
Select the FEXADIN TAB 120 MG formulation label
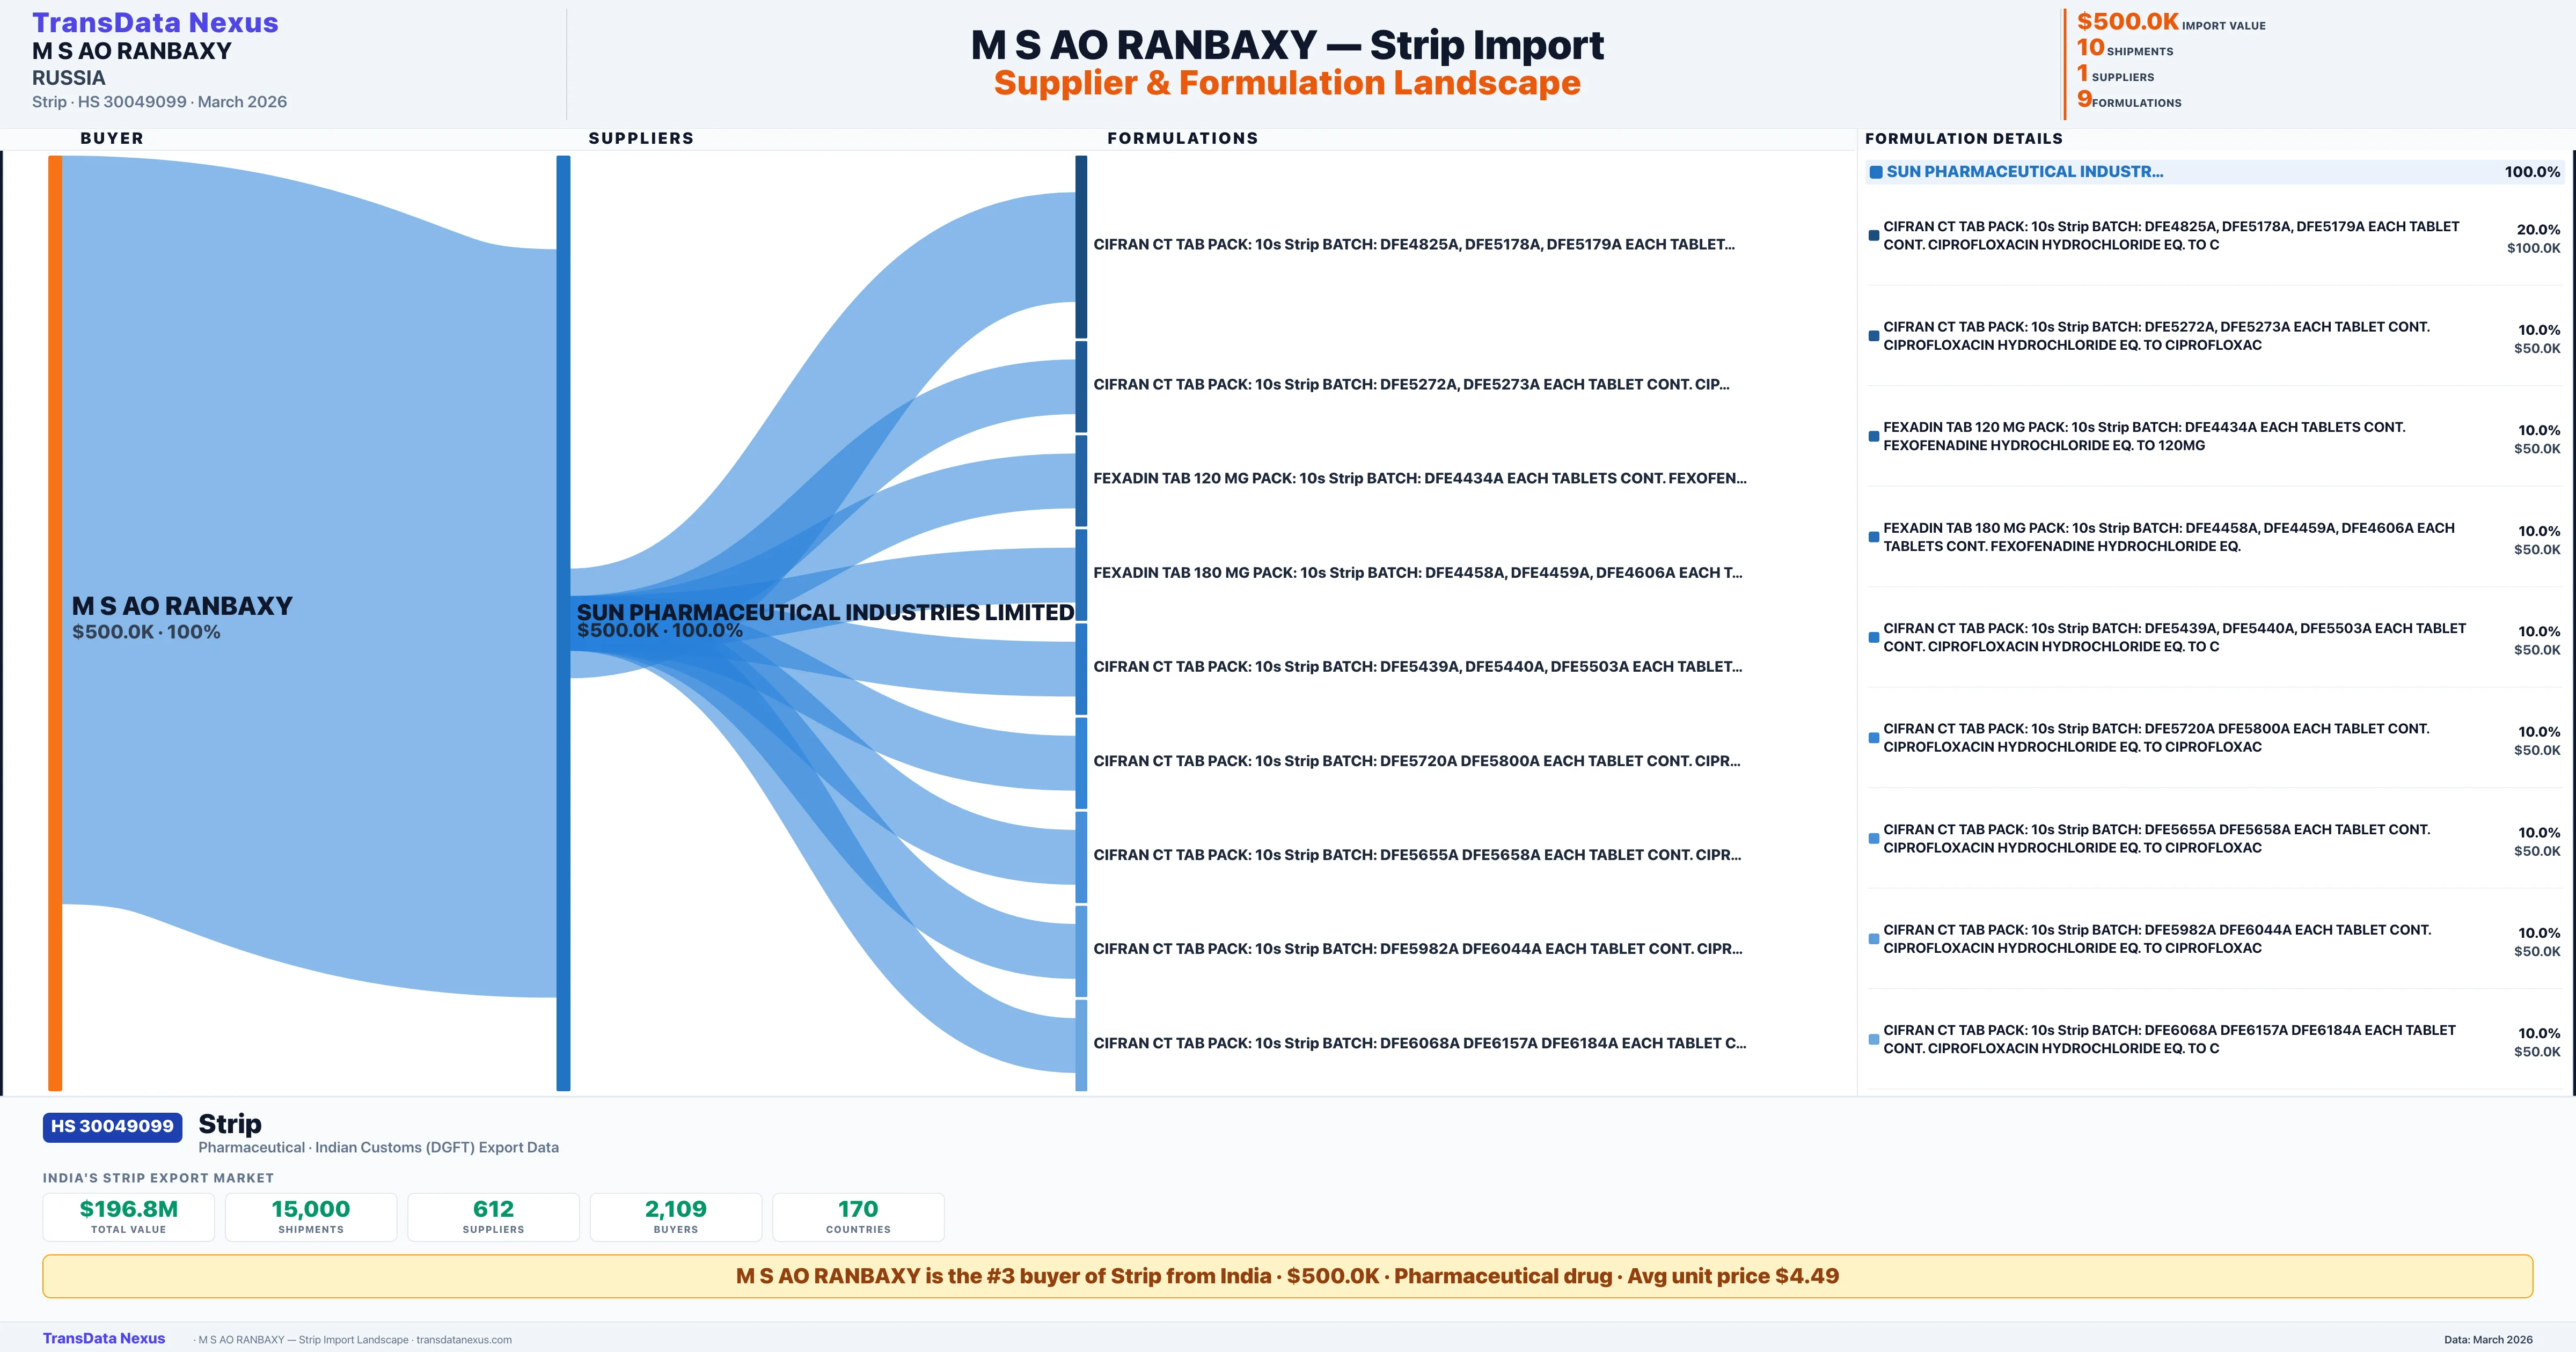click(x=1419, y=479)
